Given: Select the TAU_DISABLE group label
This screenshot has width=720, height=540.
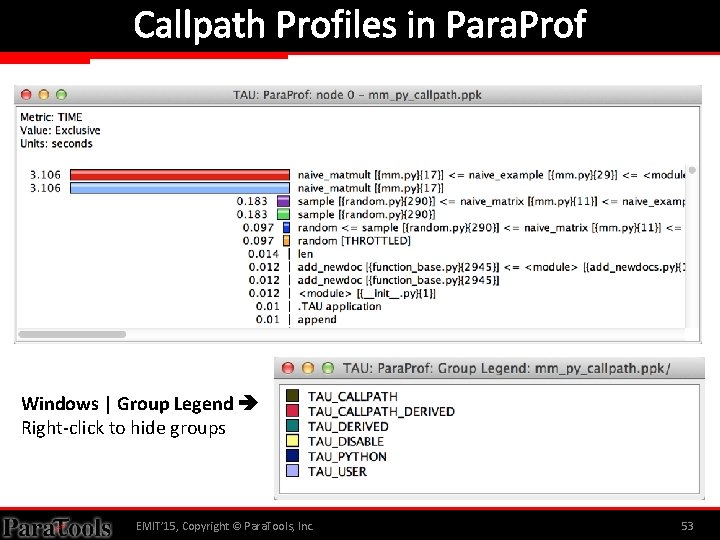Looking at the screenshot, I should (x=346, y=442).
